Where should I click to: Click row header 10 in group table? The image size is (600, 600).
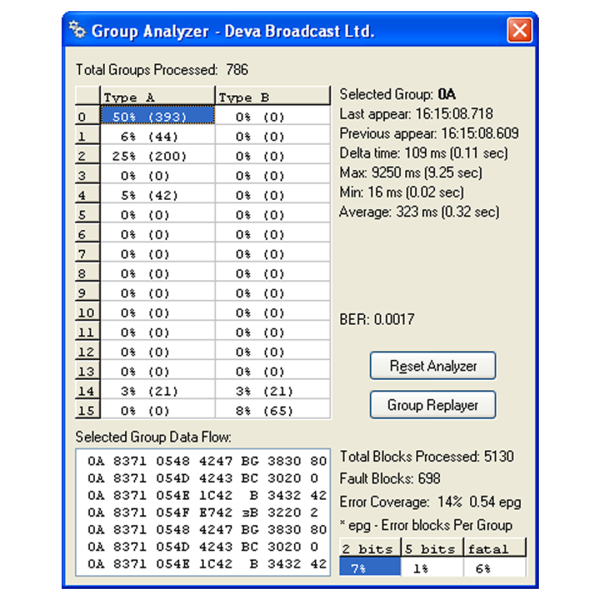coord(88,312)
